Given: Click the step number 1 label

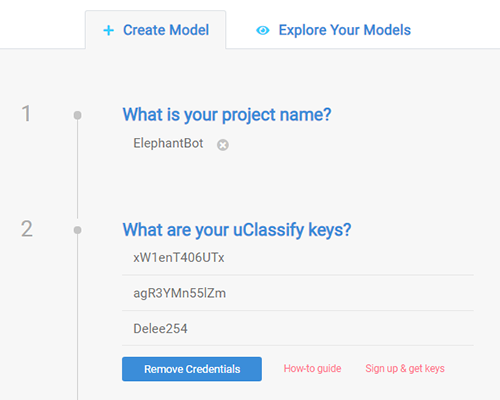Looking at the screenshot, I should tap(26, 114).
